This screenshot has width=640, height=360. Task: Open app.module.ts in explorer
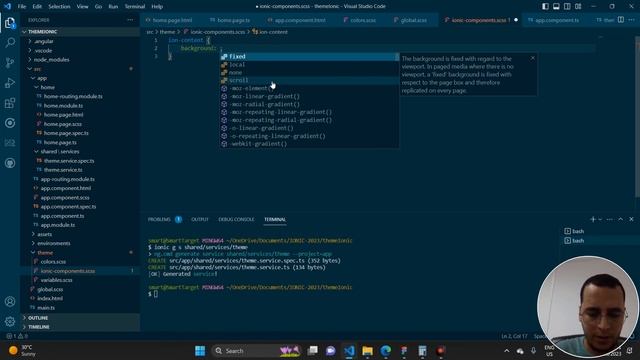pos(58,225)
